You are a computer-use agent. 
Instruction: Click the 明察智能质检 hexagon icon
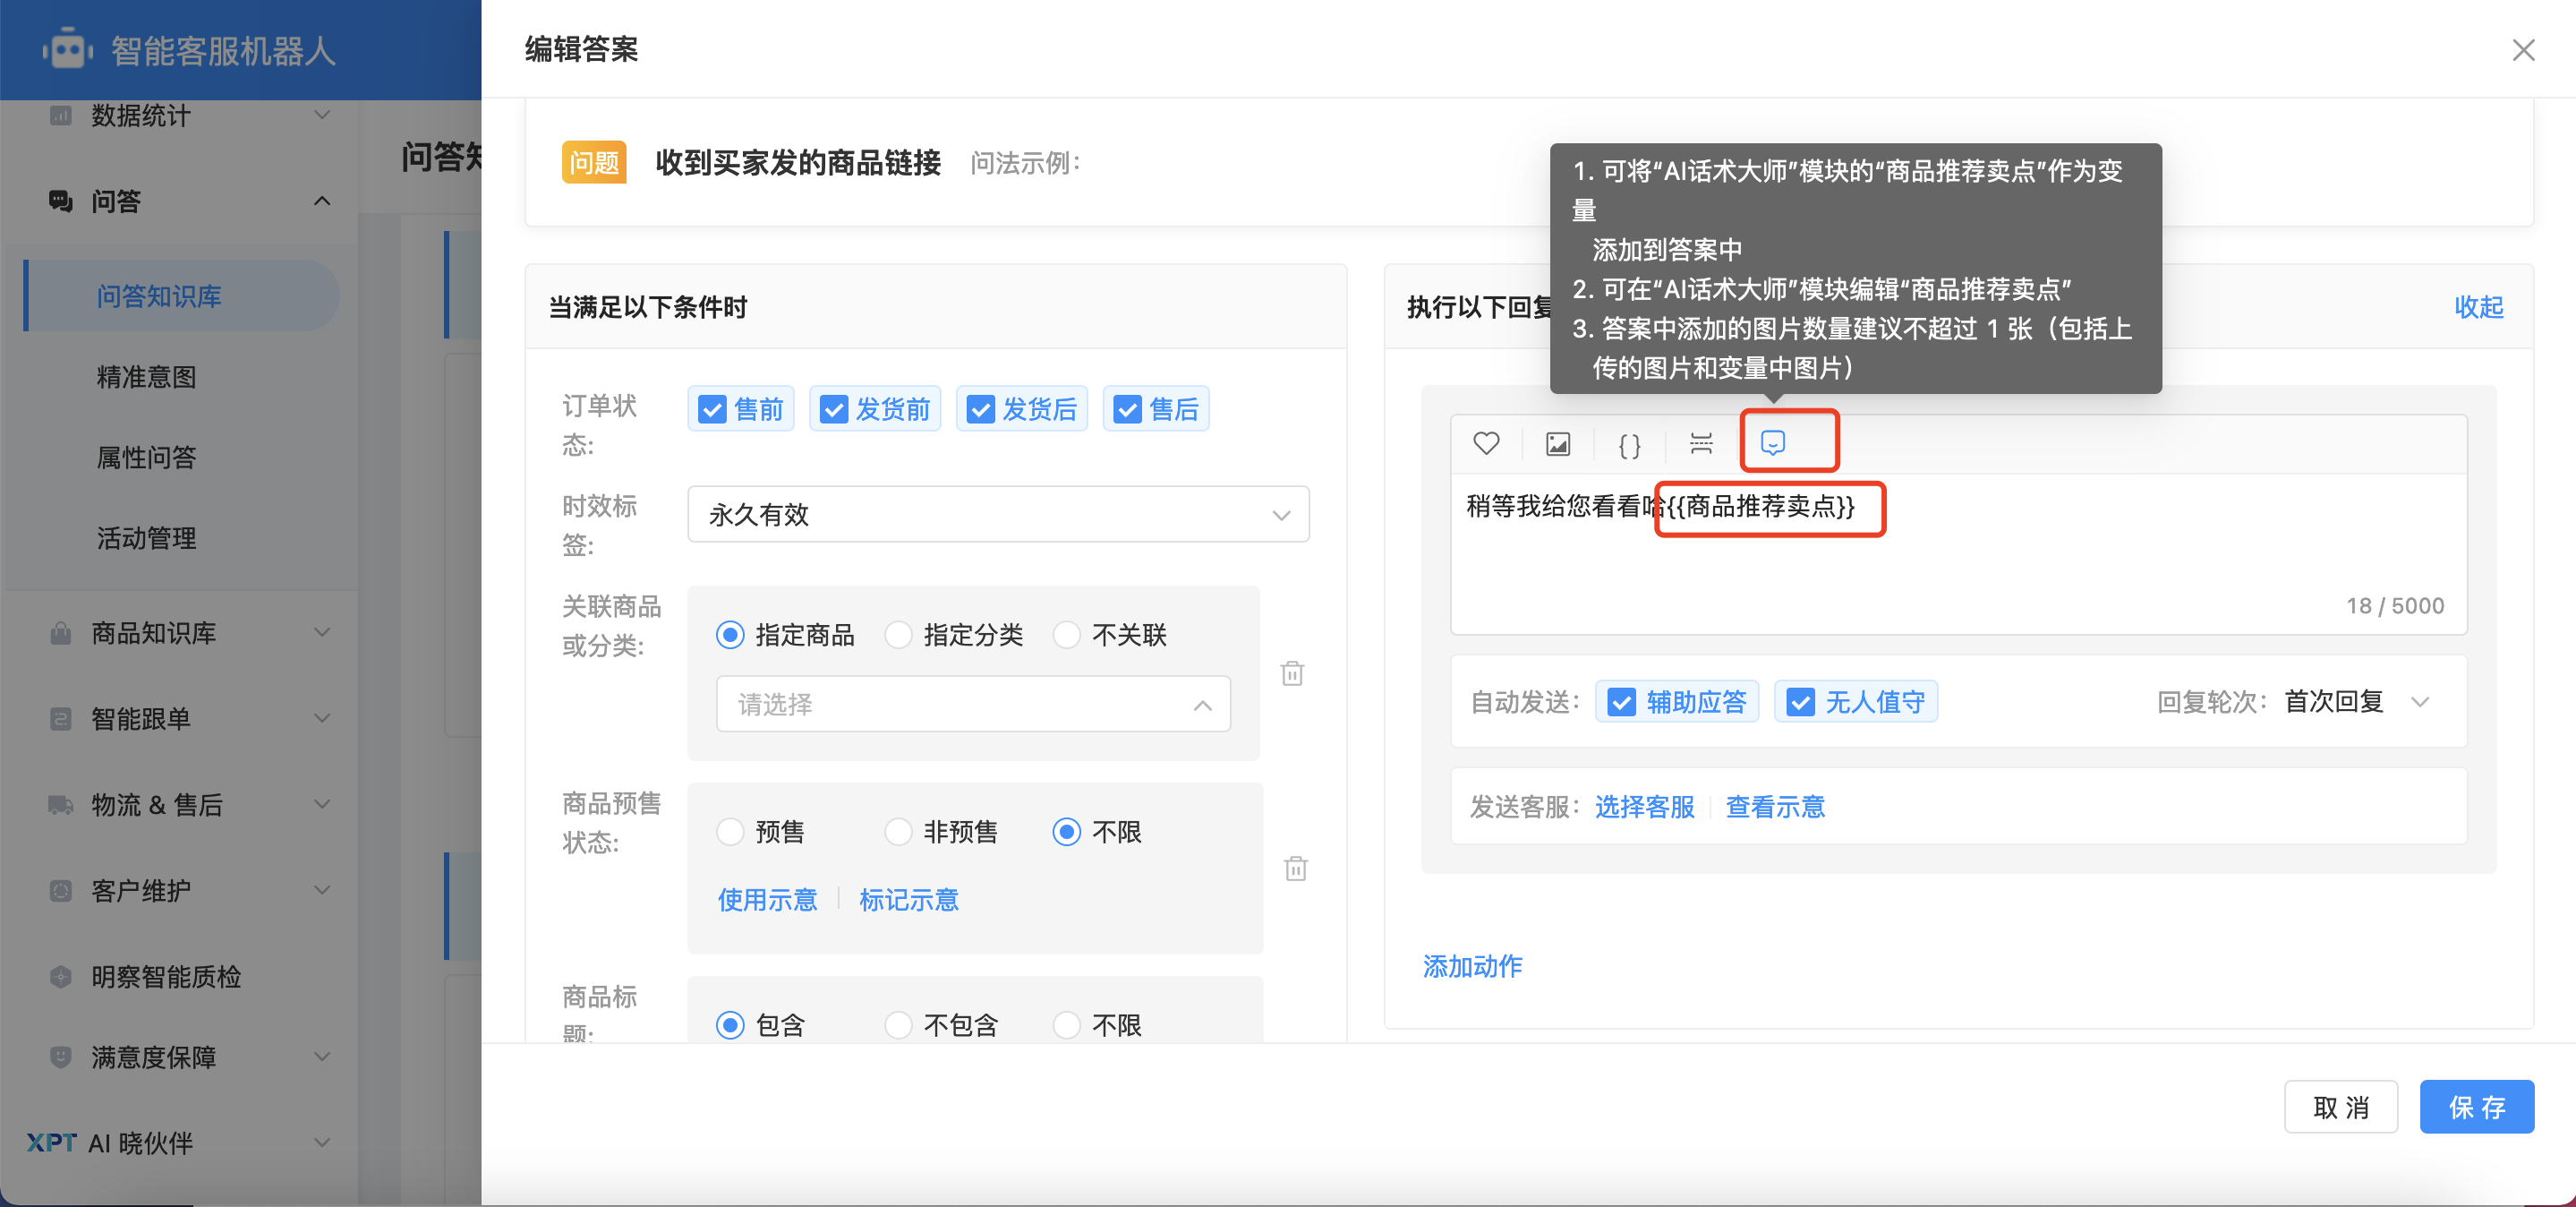coord(61,977)
